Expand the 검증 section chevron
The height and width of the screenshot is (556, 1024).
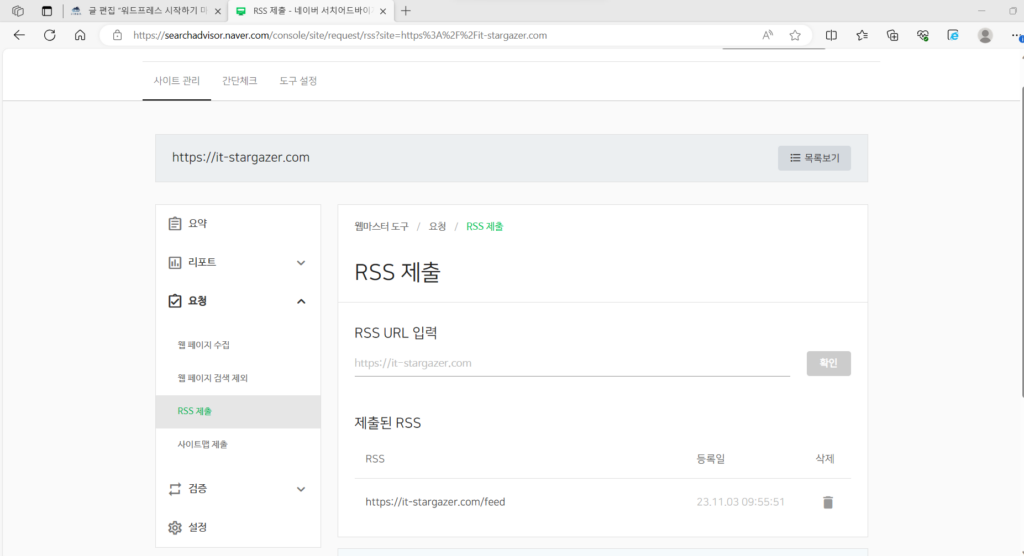point(300,489)
